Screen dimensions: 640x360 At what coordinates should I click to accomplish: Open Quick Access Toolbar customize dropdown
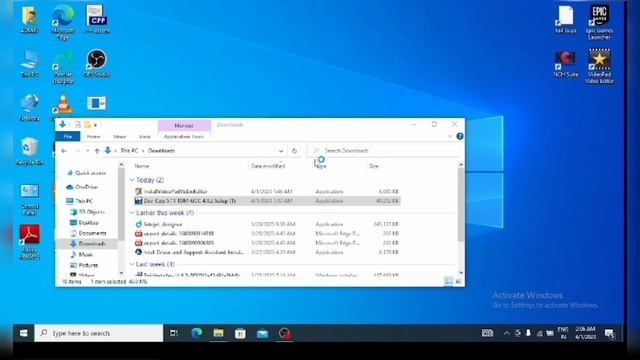click(96, 124)
